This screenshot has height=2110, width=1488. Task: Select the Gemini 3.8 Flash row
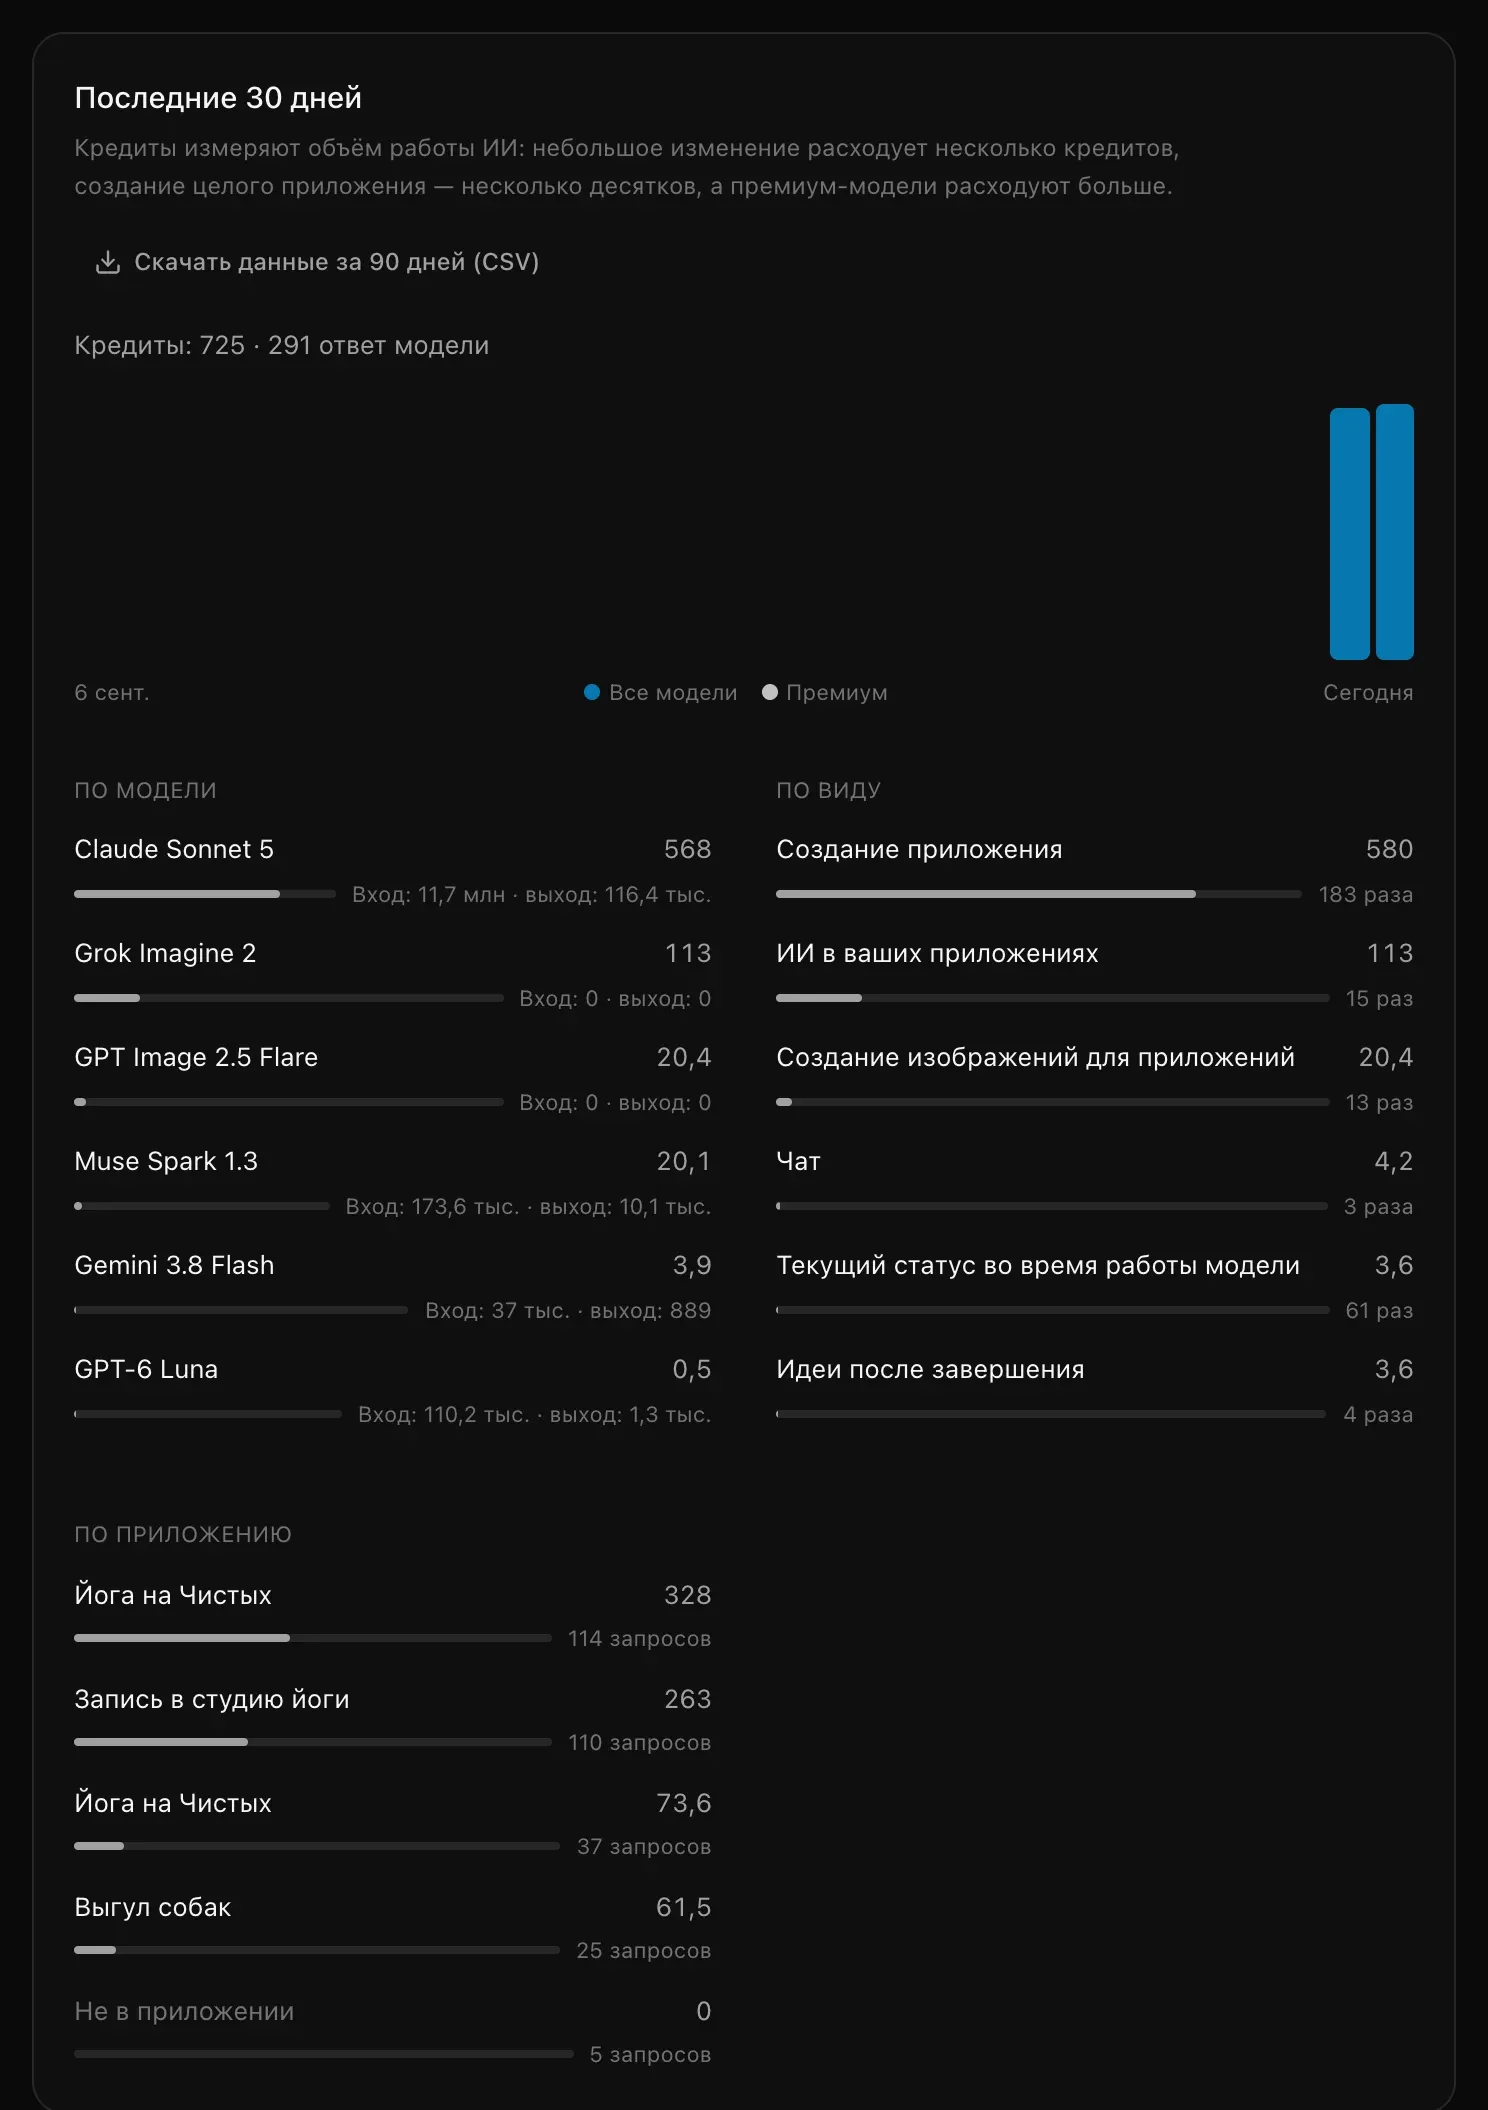[x=393, y=1286]
